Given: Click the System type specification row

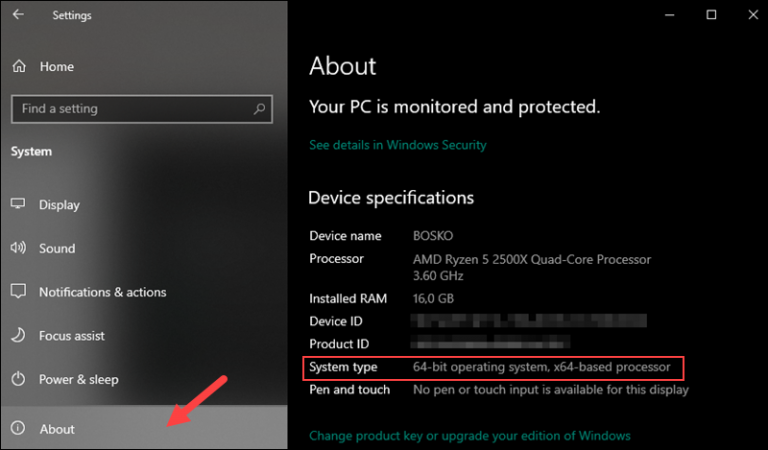Looking at the screenshot, I should tap(493, 368).
